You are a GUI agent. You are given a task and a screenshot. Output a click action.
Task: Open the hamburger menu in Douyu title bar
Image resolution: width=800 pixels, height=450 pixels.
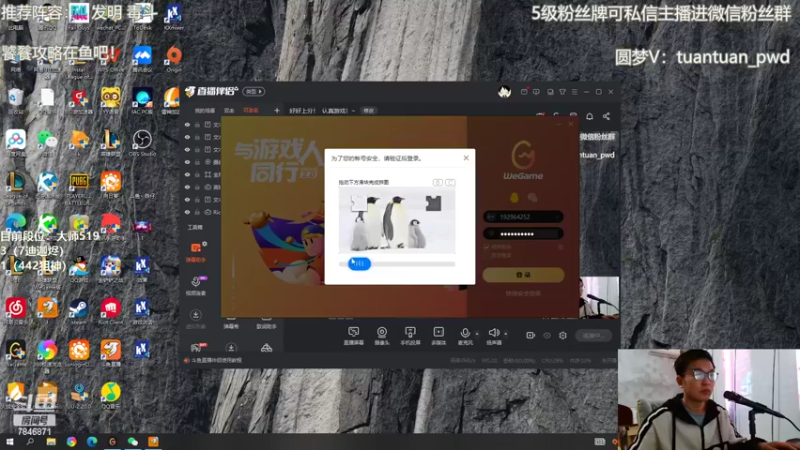coord(574,92)
